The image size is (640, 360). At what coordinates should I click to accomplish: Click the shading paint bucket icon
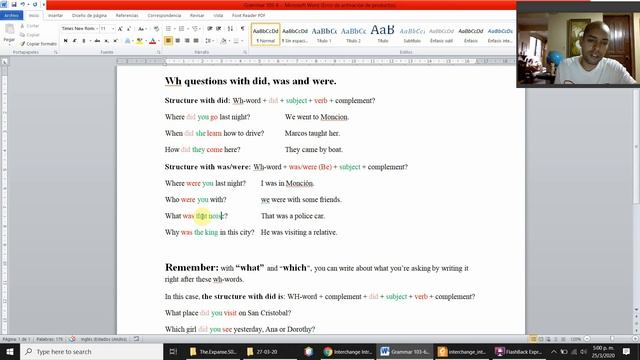click(x=223, y=41)
